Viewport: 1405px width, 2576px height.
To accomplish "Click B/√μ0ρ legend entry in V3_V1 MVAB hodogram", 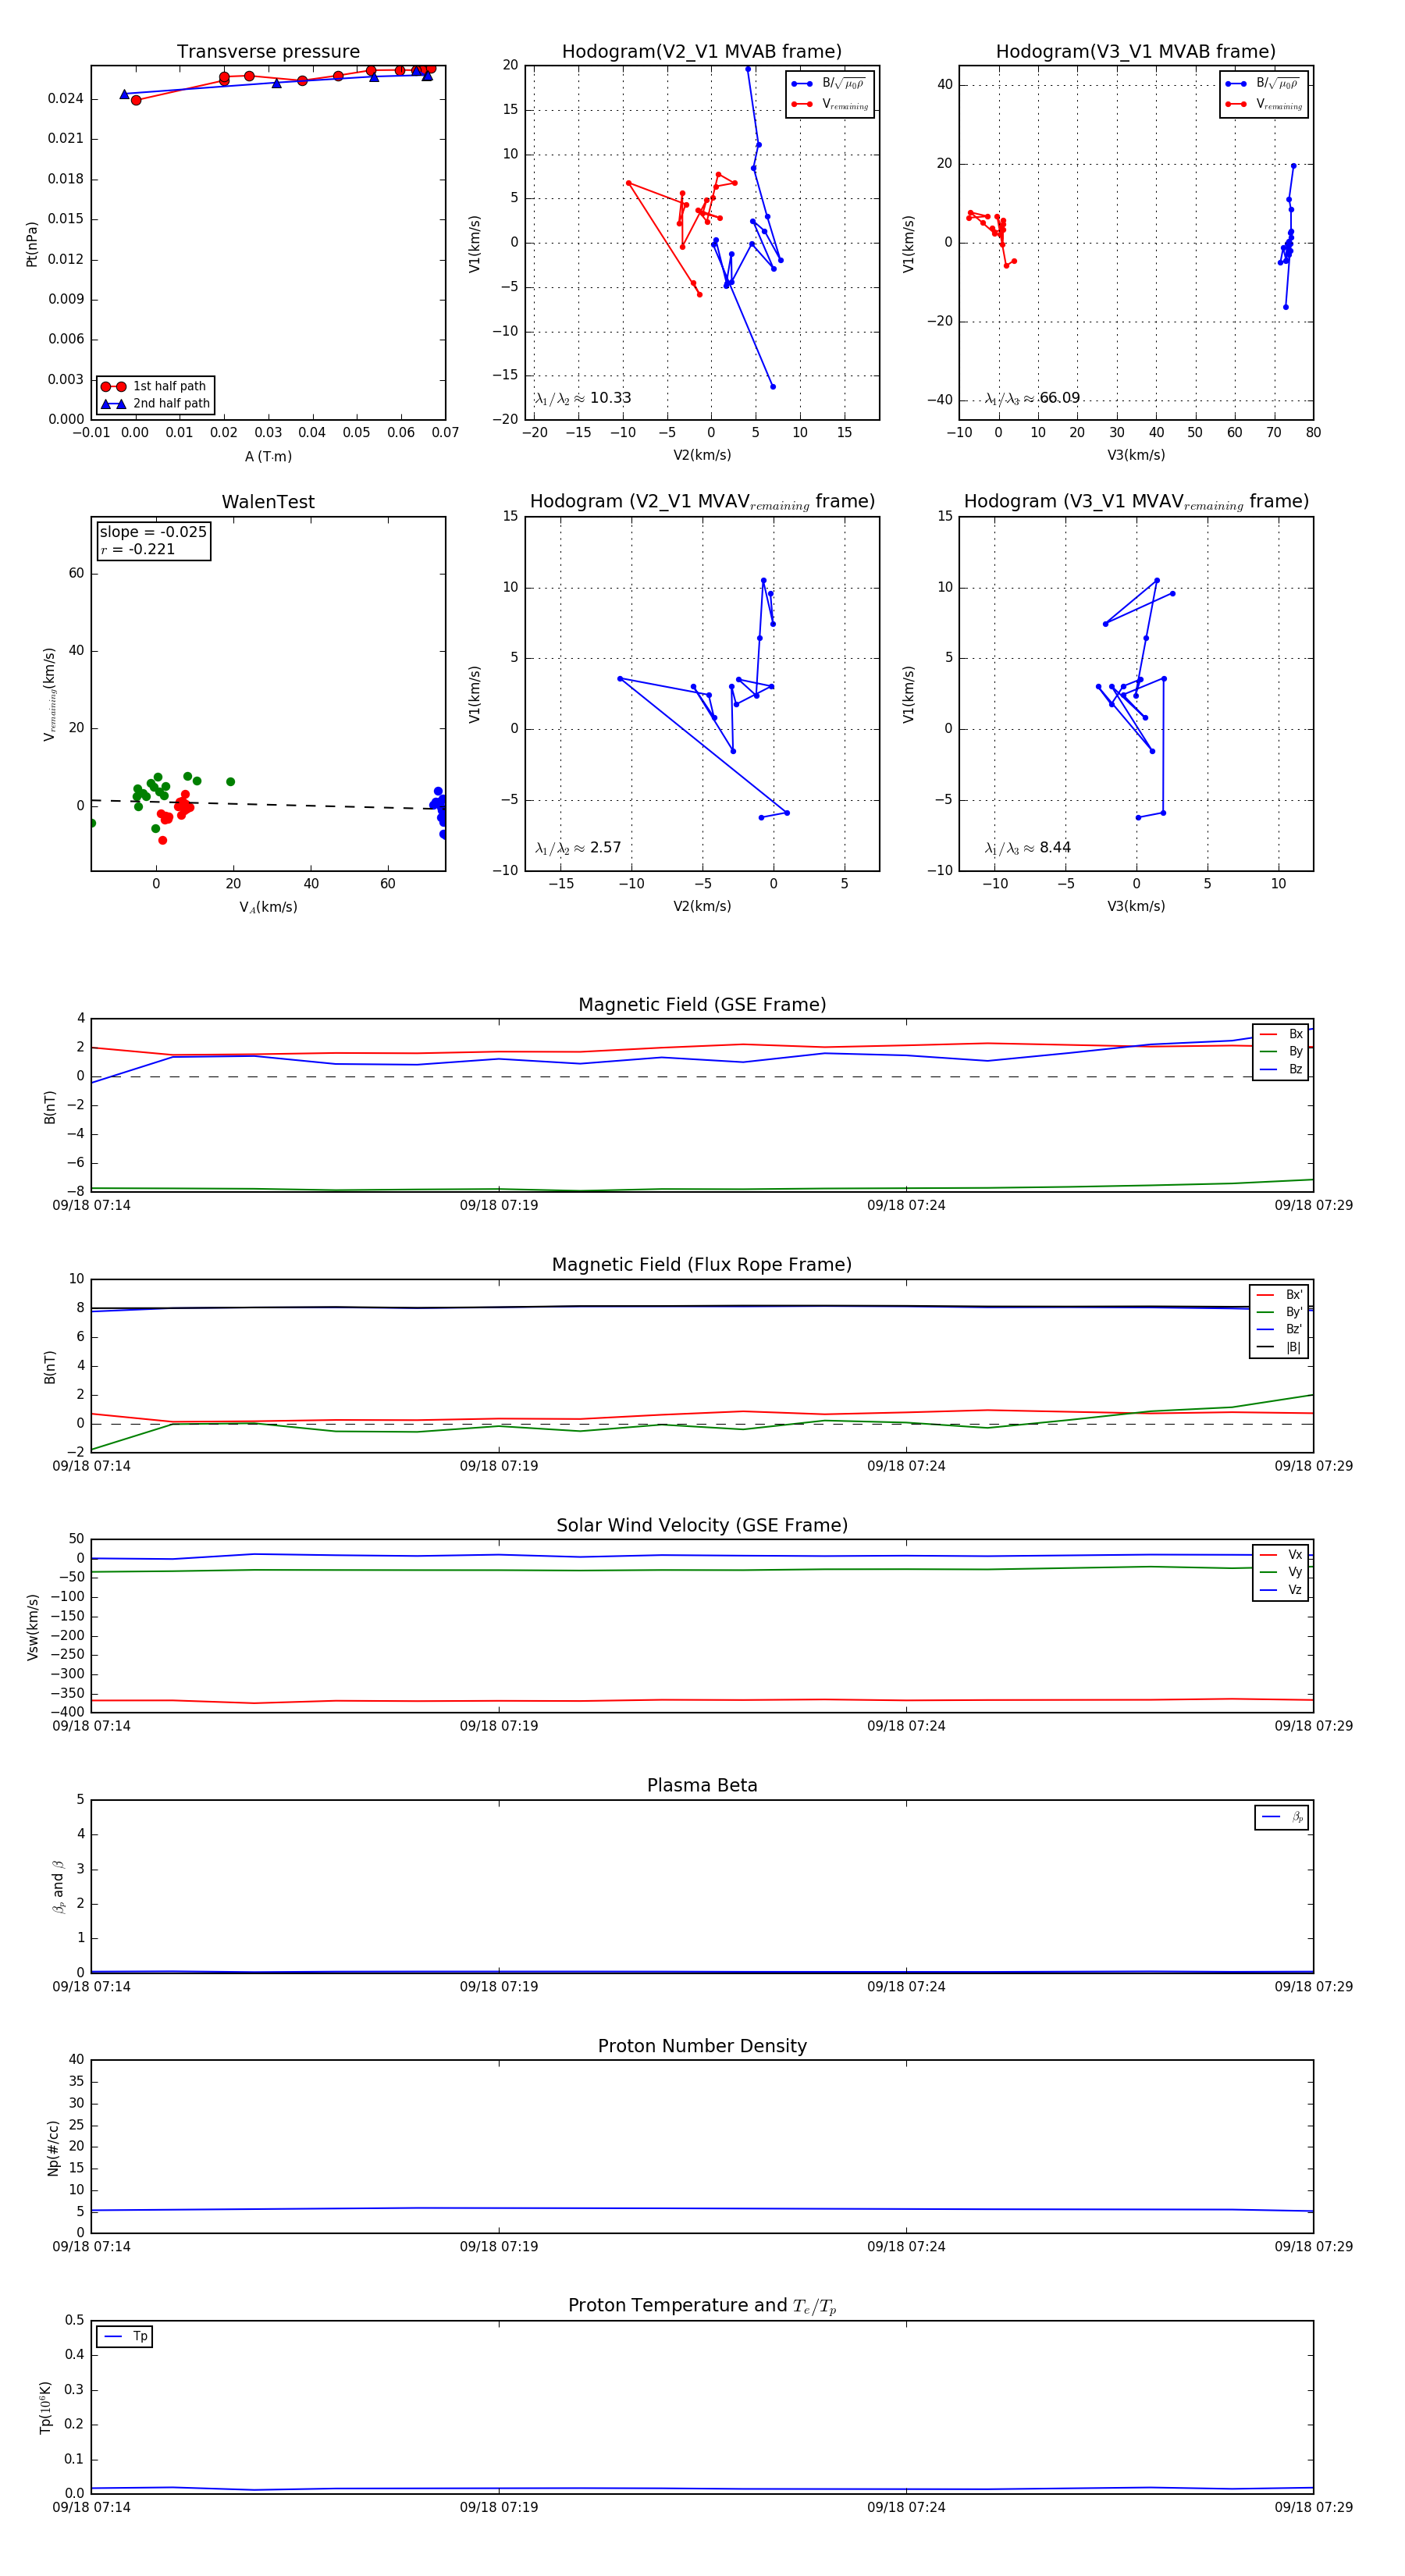I will (x=1263, y=84).
